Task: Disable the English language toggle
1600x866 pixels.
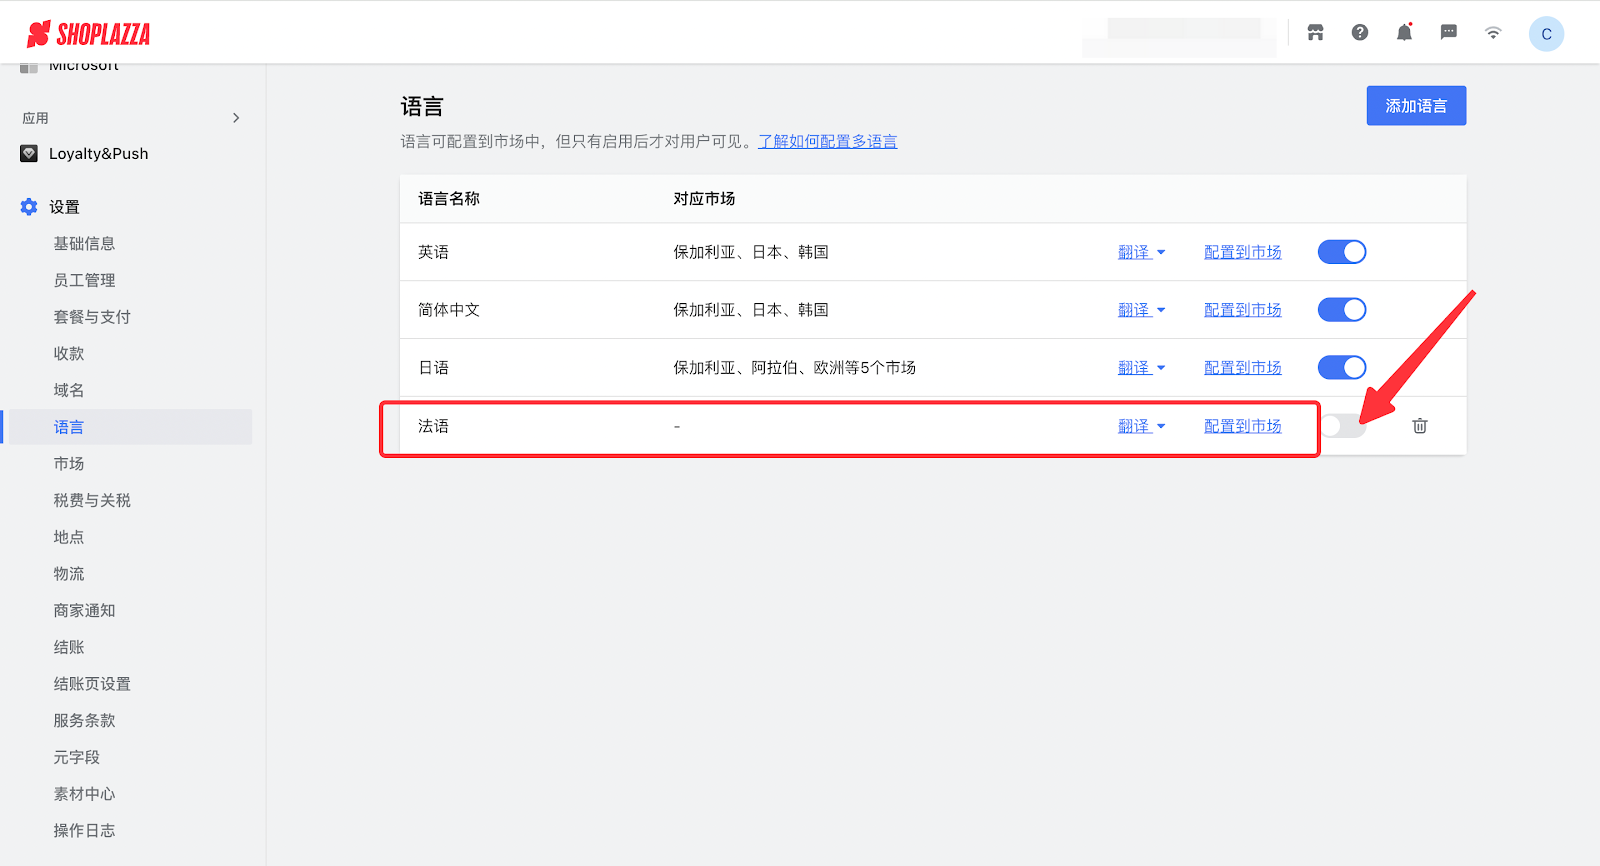Action: [x=1341, y=252]
